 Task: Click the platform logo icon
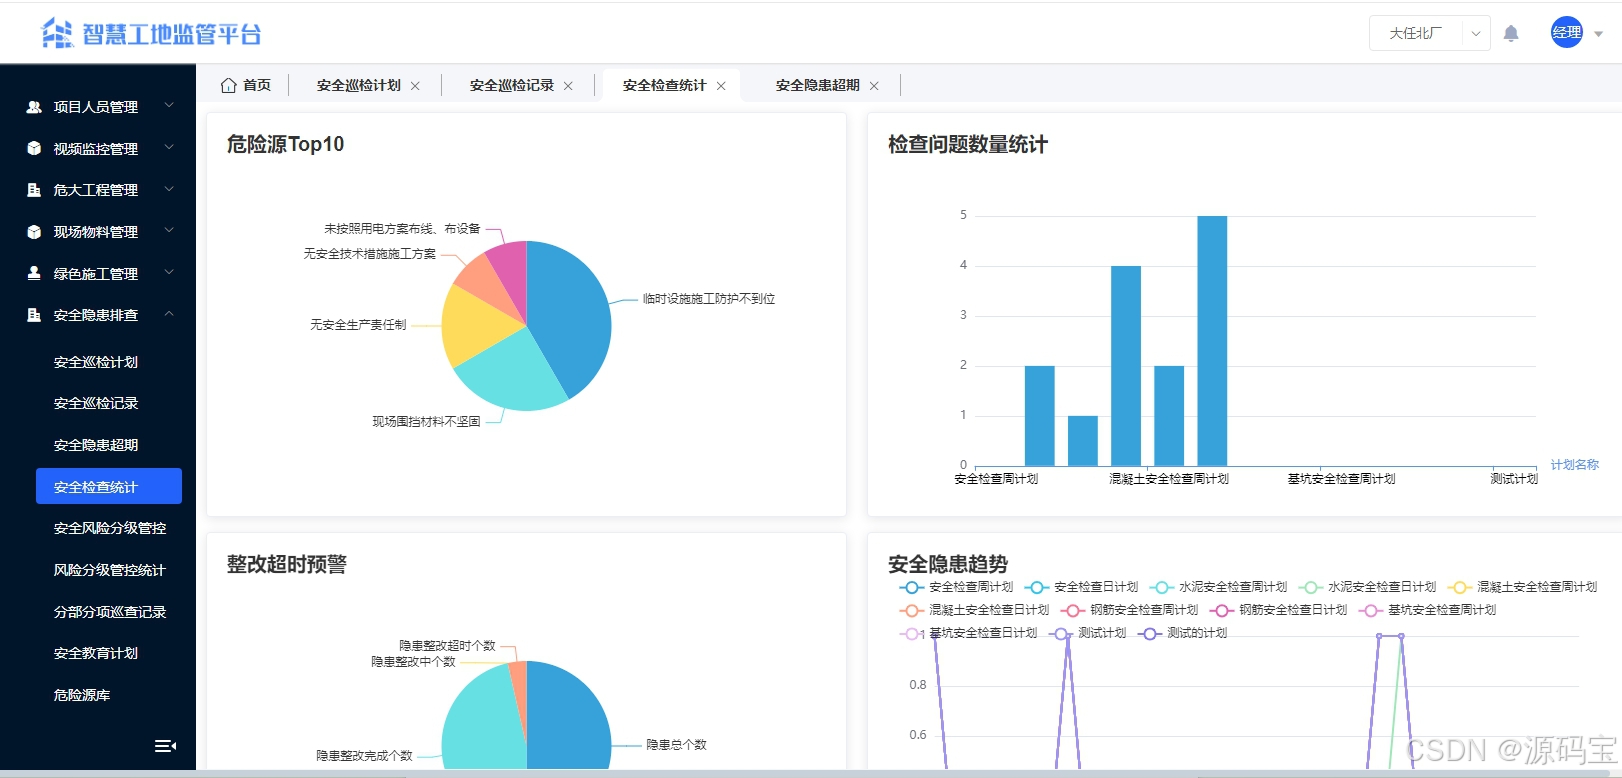[x=57, y=33]
